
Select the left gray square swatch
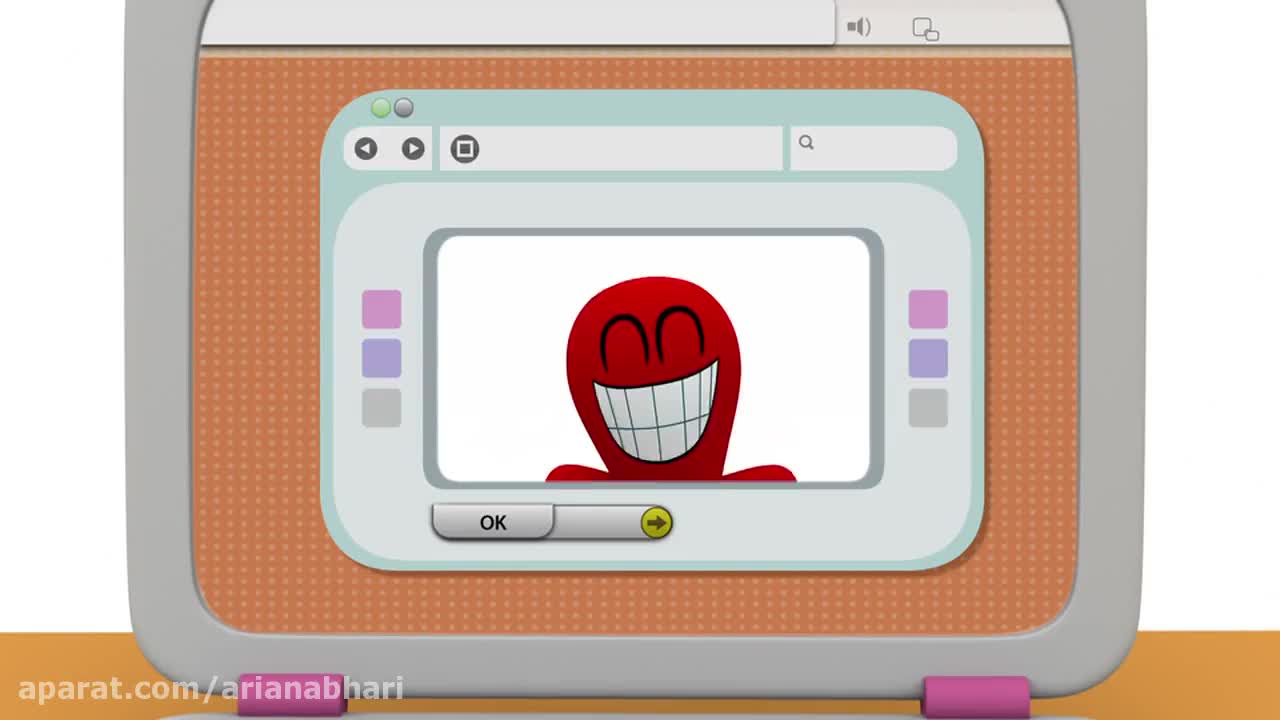[381, 408]
